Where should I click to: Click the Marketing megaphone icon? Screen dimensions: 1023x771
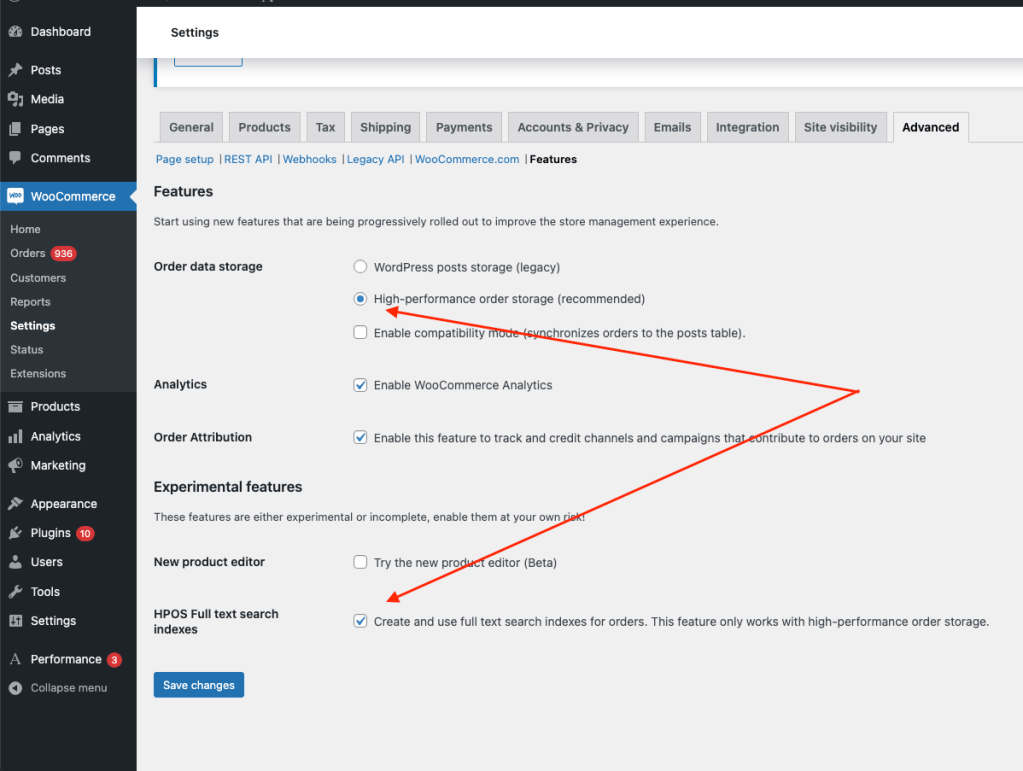click(15, 465)
